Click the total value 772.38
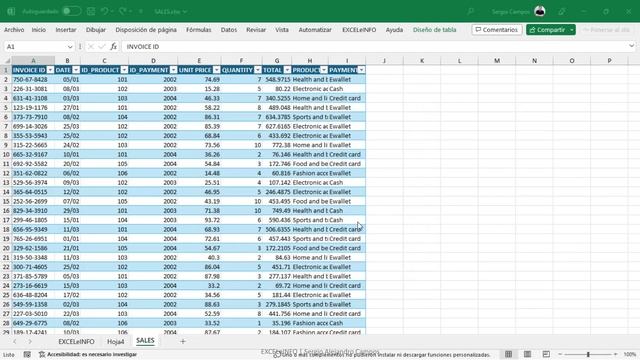640x360 pixels. coord(277,145)
